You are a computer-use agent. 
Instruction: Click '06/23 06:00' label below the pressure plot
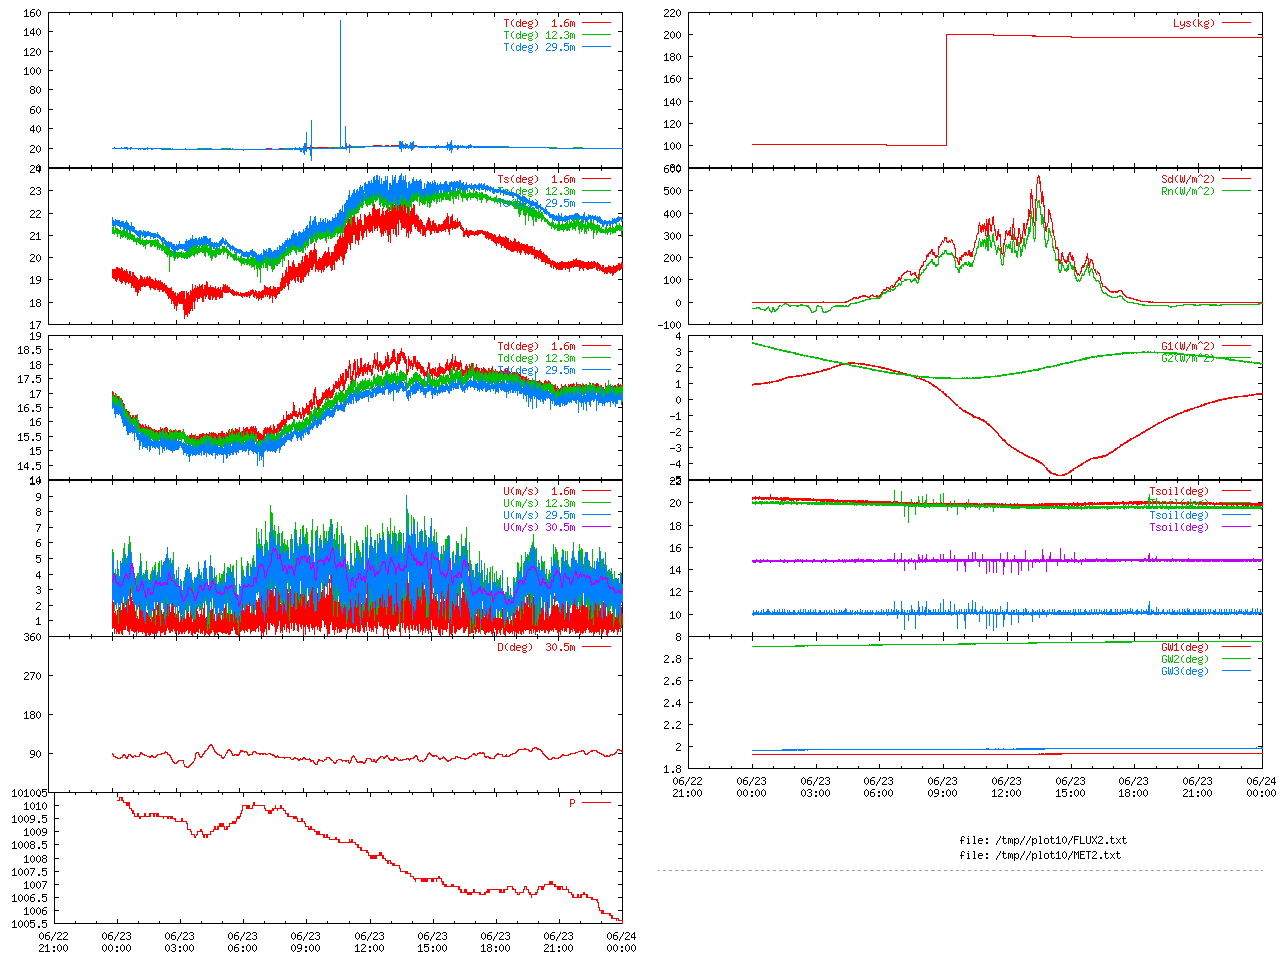point(242,942)
